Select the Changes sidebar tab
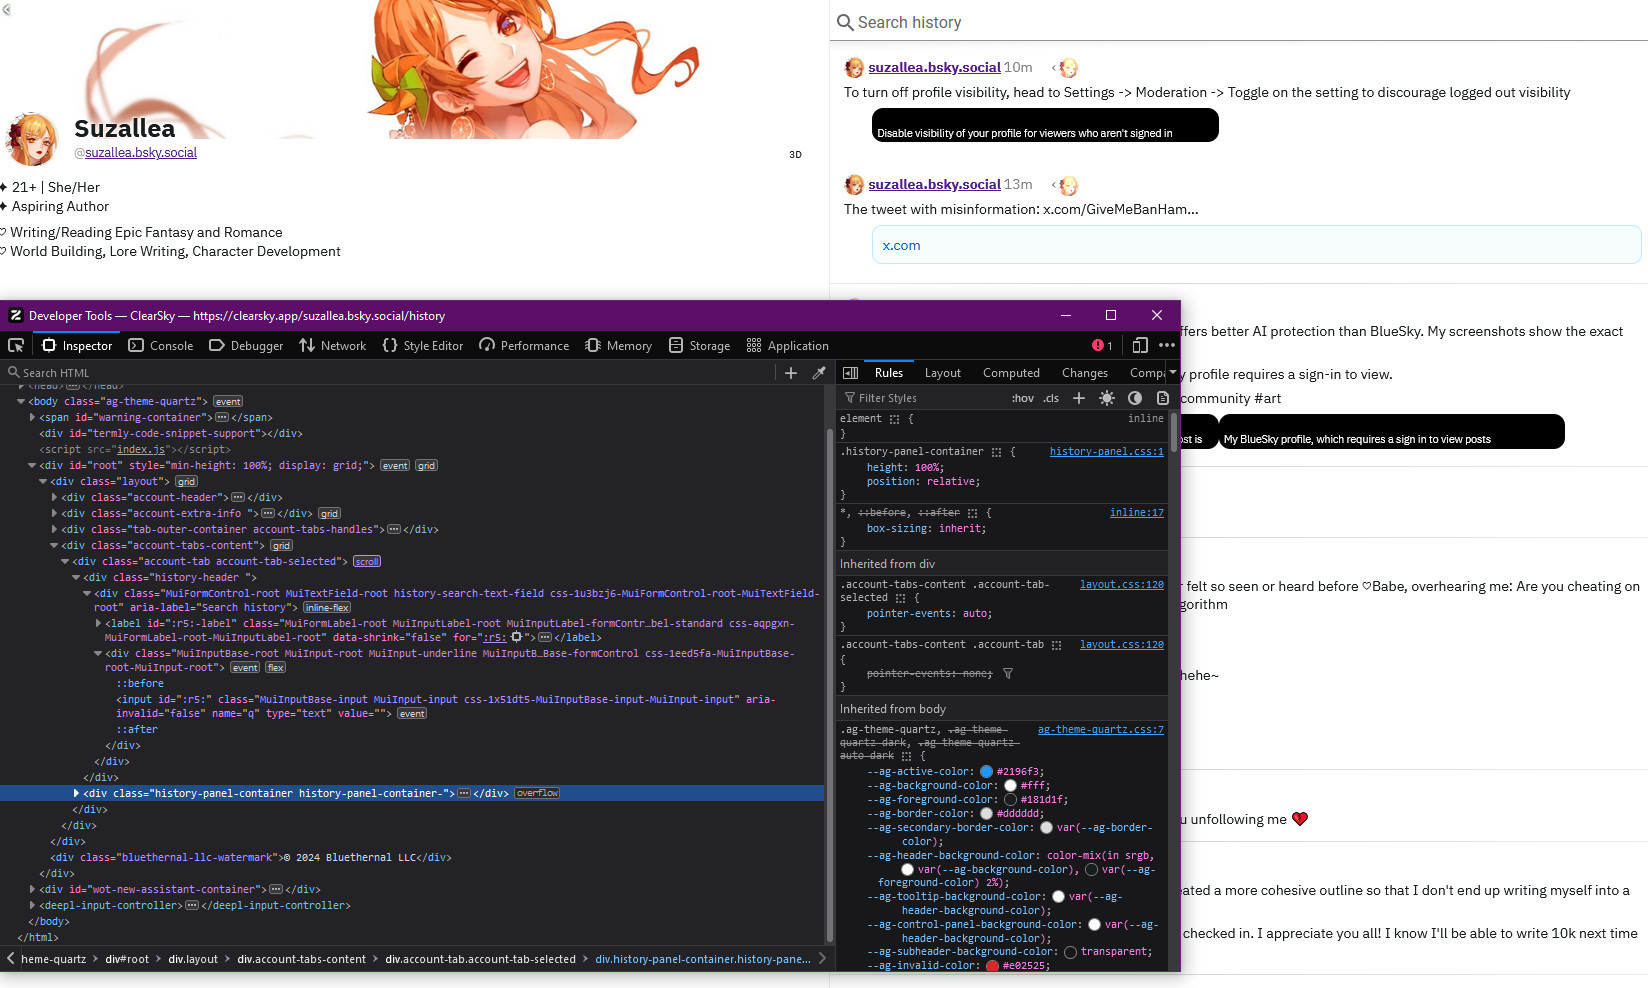Image resolution: width=1648 pixels, height=988 pixels. (x=1084, y=372)
